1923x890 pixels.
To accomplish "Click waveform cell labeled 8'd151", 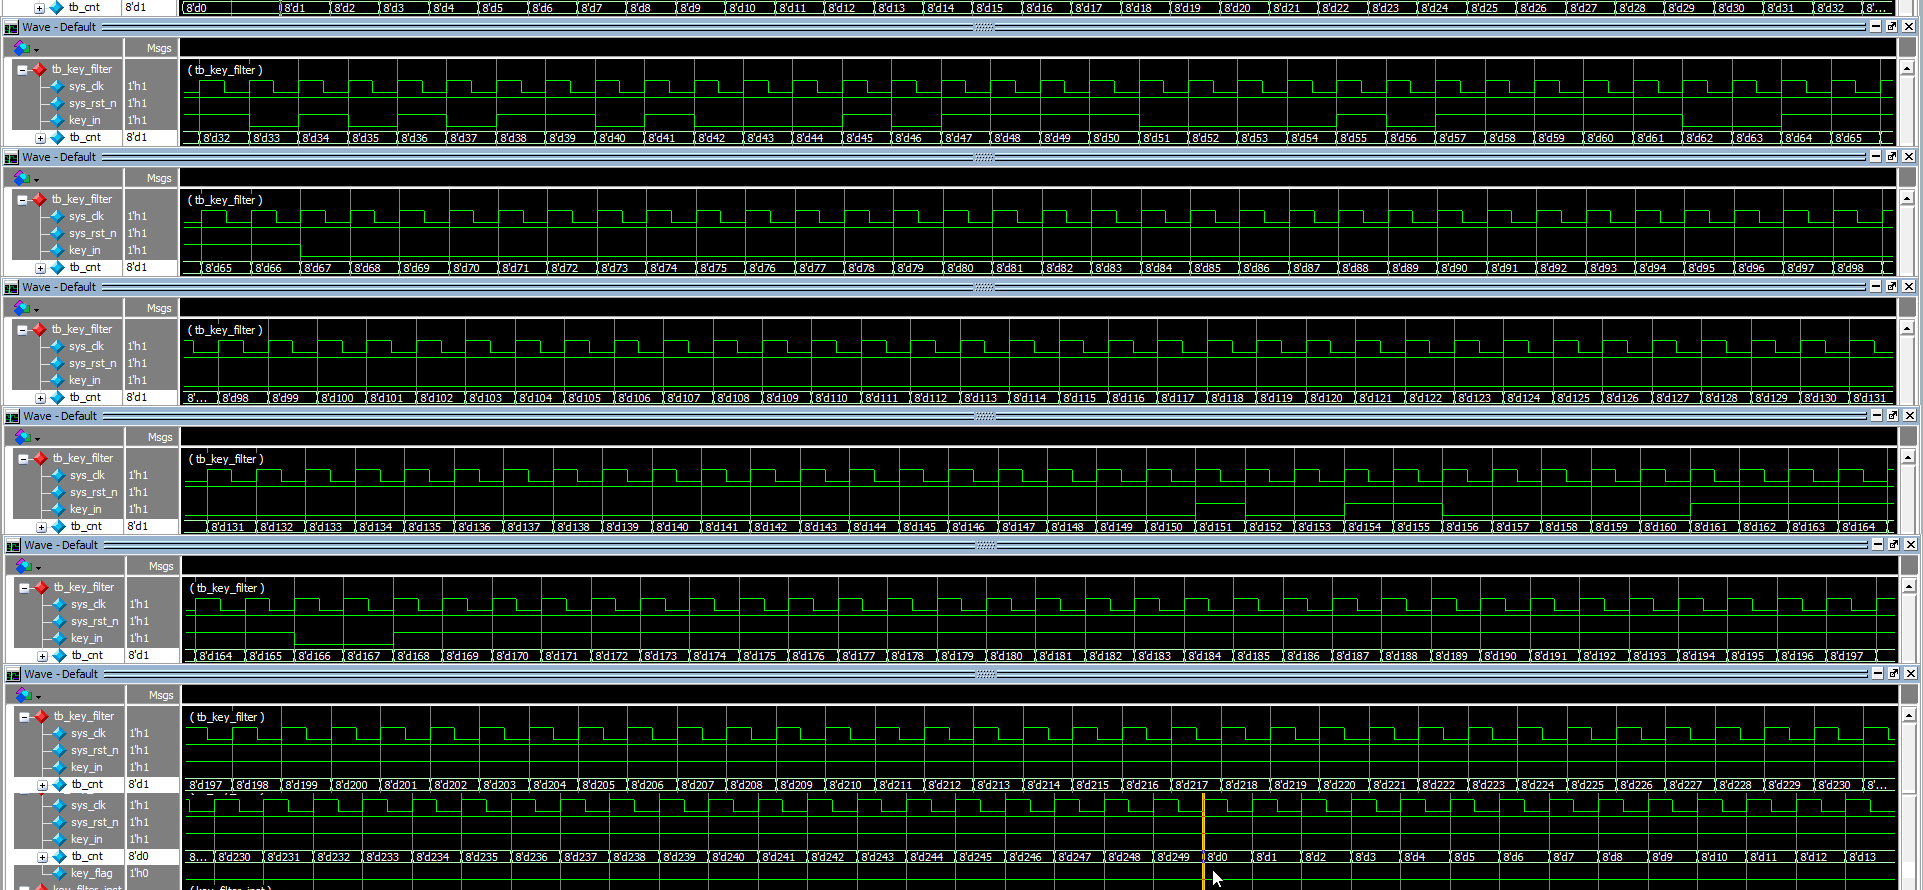I will click(x=1220, y=528).
